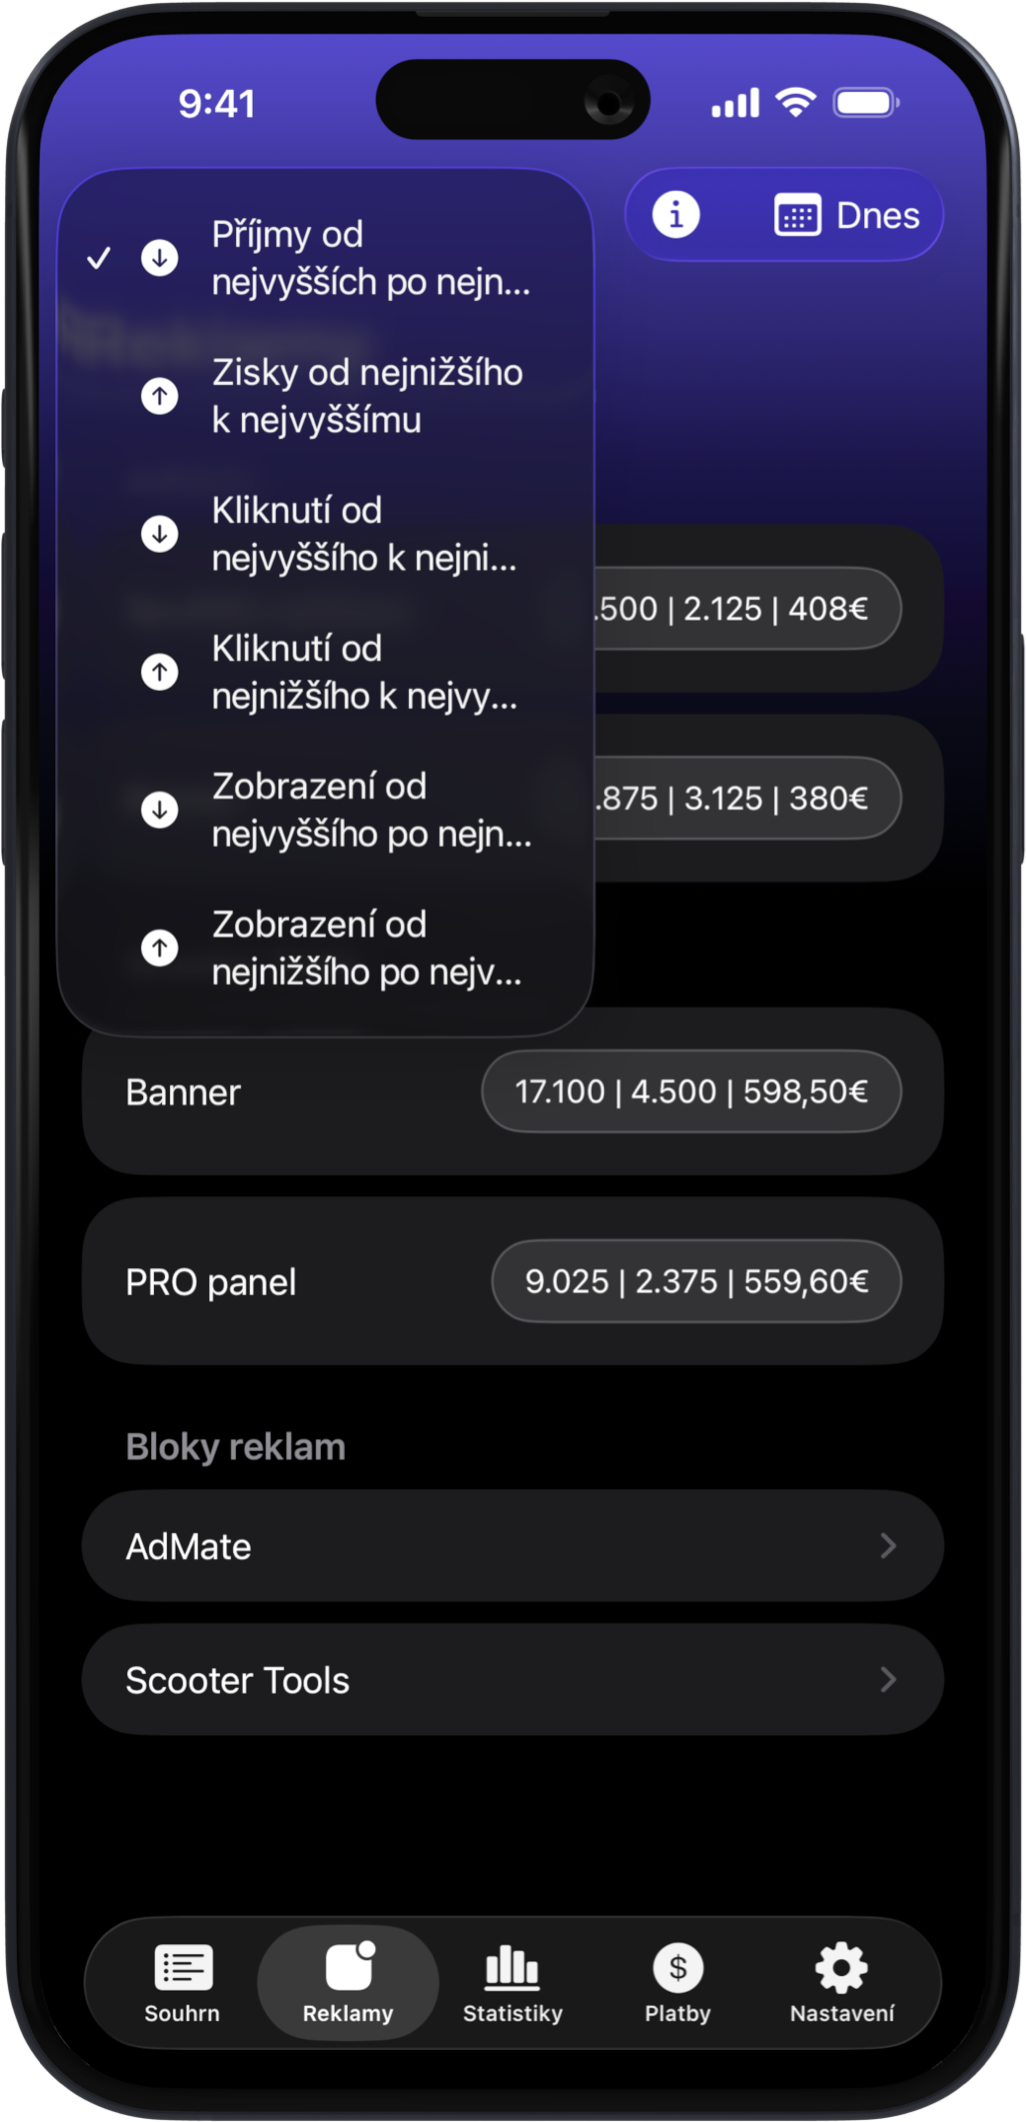
Task: Tap the Banner stats pill 17.100 | 4.500
Action: (691, 1091)
